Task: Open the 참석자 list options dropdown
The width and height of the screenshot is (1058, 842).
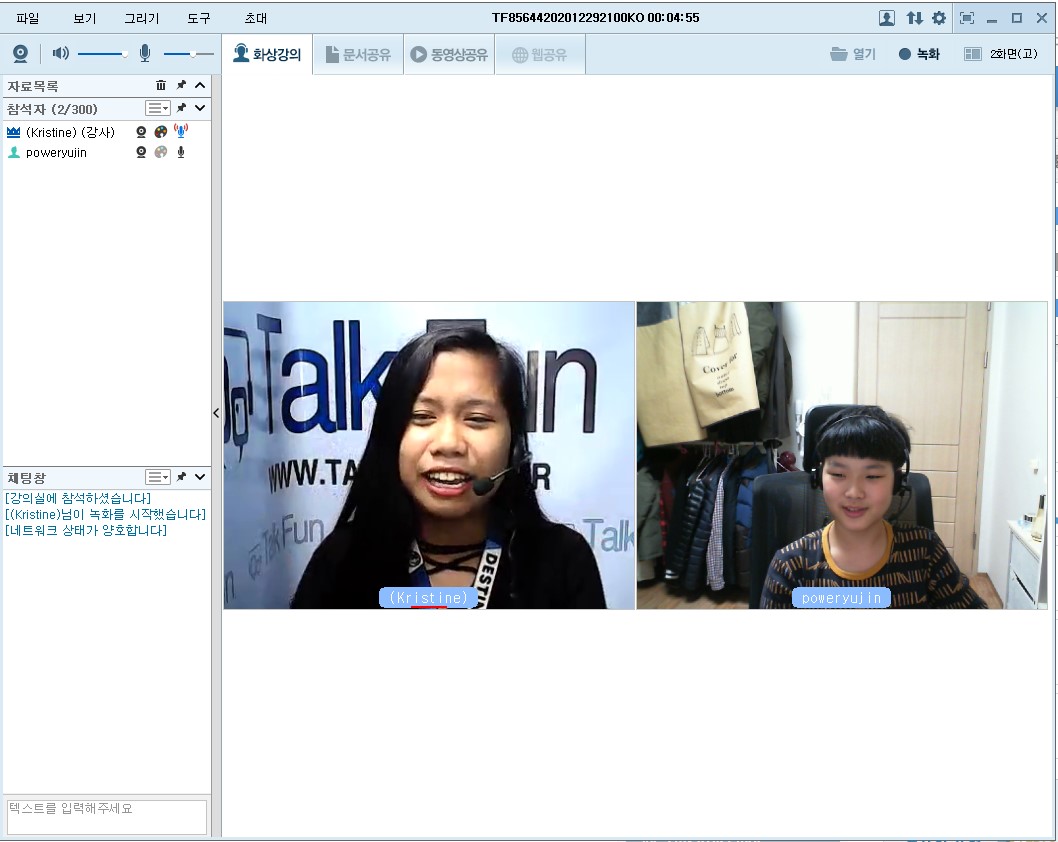Action: coord(158,108)
